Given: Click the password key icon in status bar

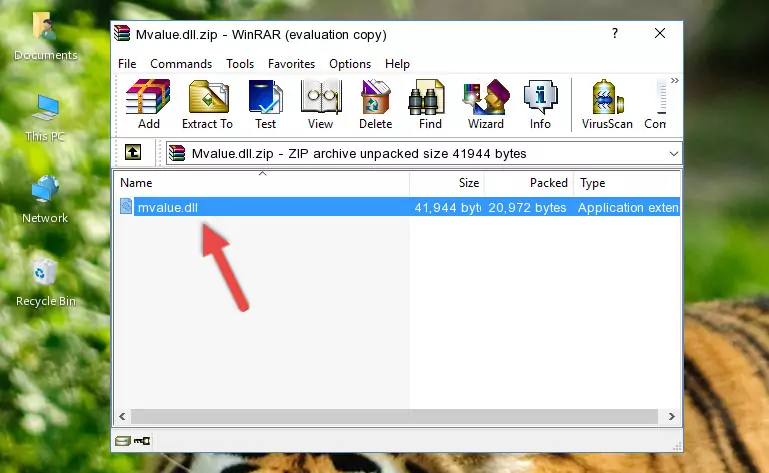Looking at the screenshot, I should (142, 441).
